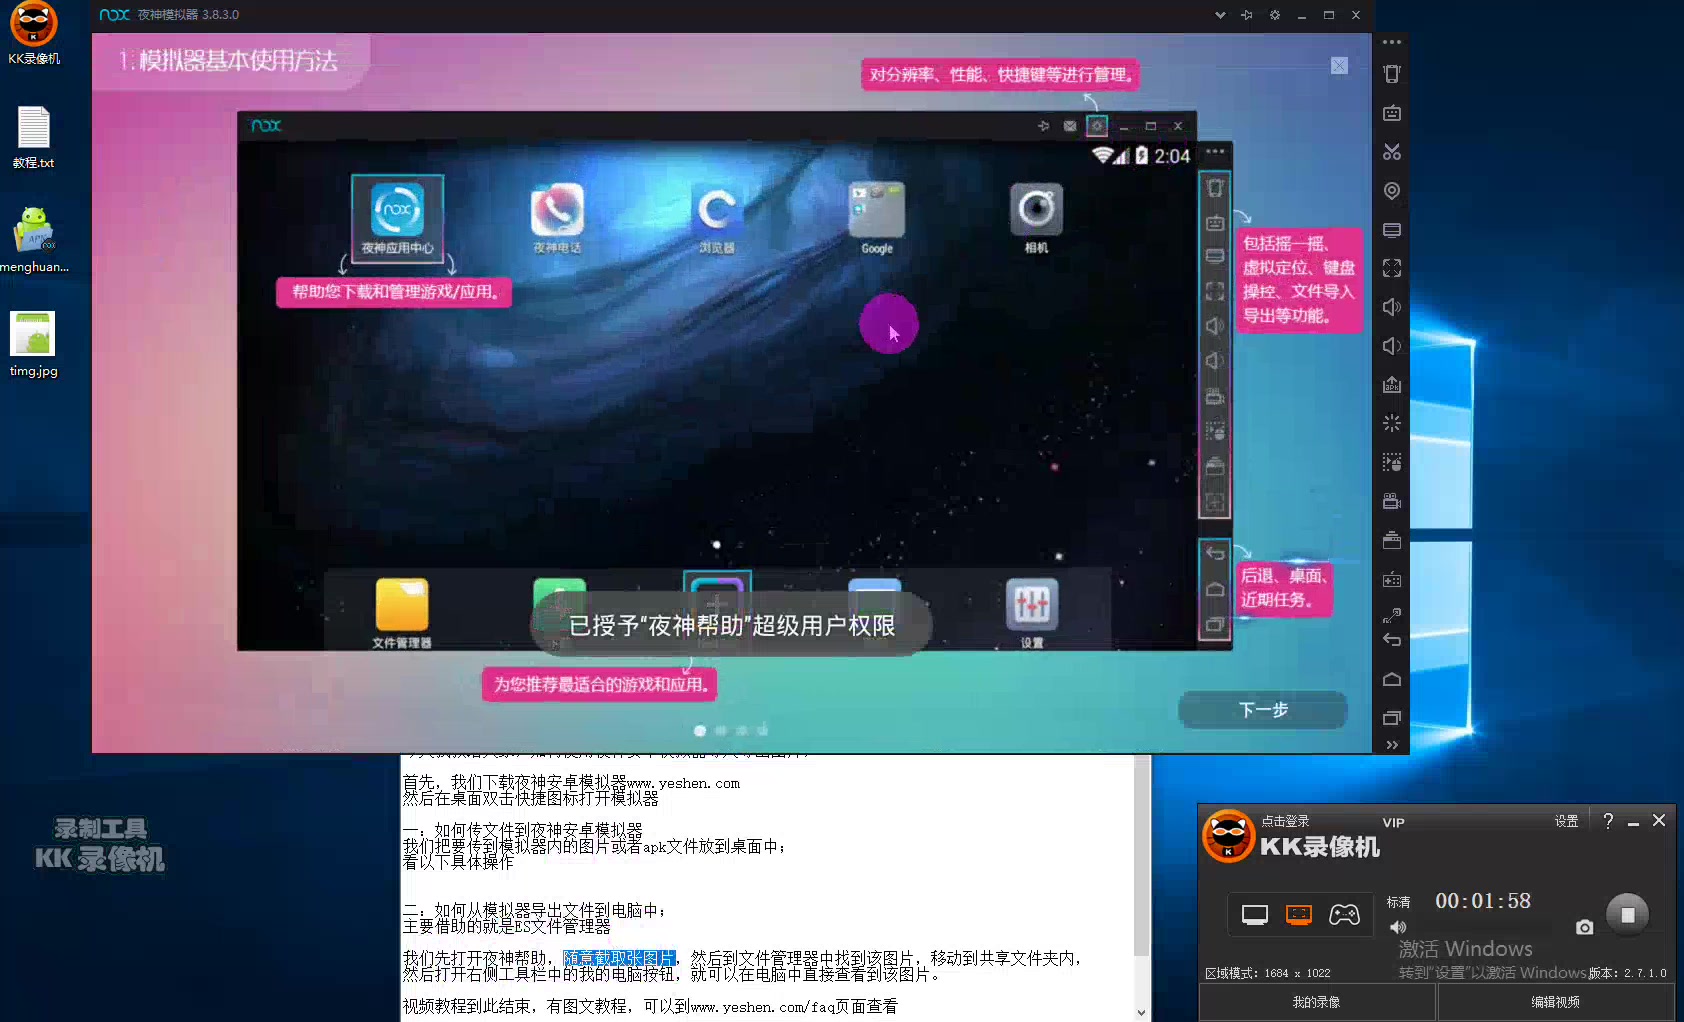This screenshot has width=1684, height=1022.
Task: Open the Nox toolbox briefcase icon
Action: 1391,540
